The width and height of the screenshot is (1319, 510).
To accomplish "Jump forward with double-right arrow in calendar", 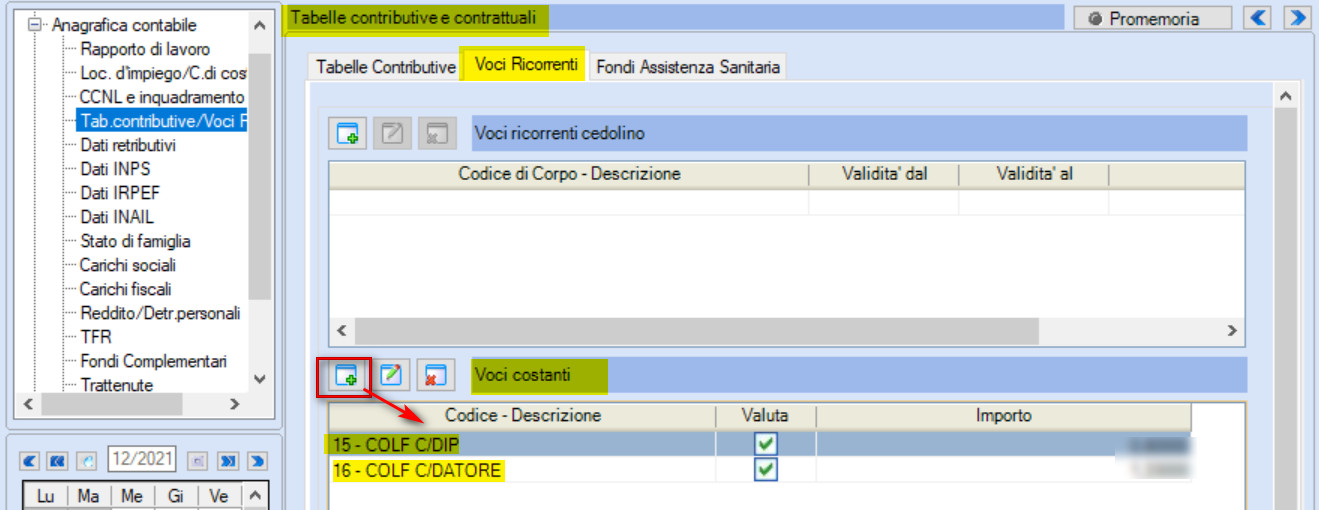I will point(227,461).
